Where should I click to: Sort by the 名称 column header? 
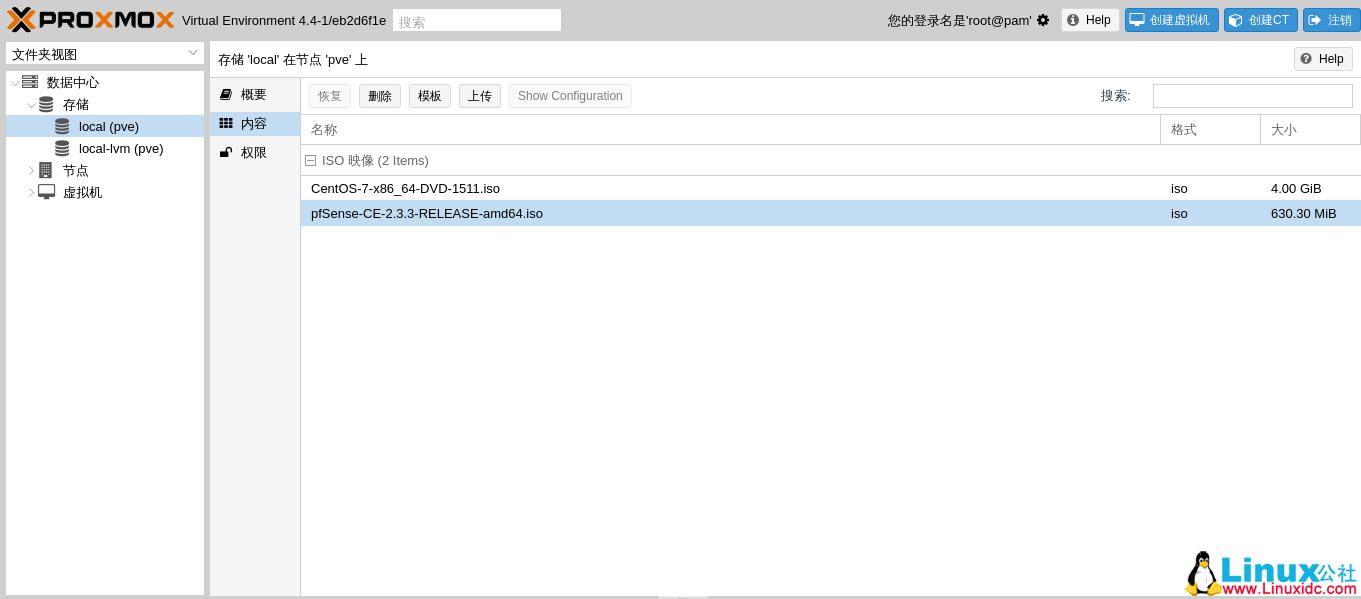730,130
